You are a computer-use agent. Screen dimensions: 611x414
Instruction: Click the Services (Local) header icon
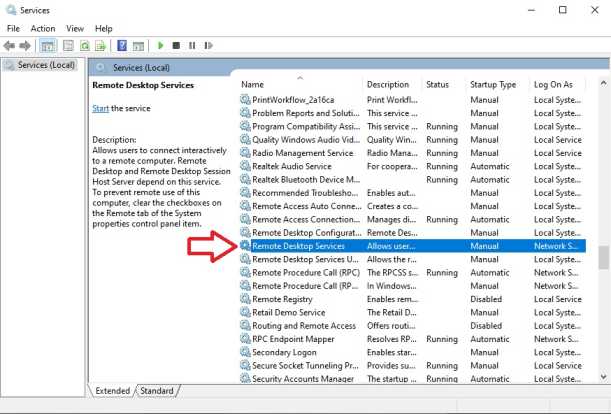coord(101,67)
